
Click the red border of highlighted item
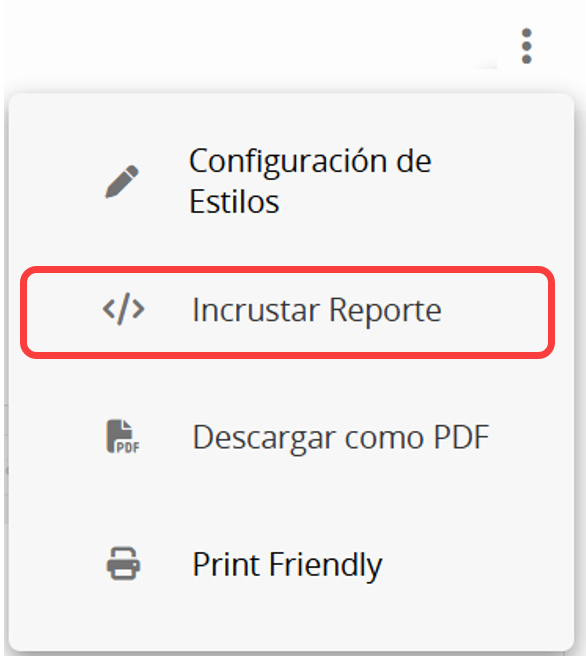(287, 270)
